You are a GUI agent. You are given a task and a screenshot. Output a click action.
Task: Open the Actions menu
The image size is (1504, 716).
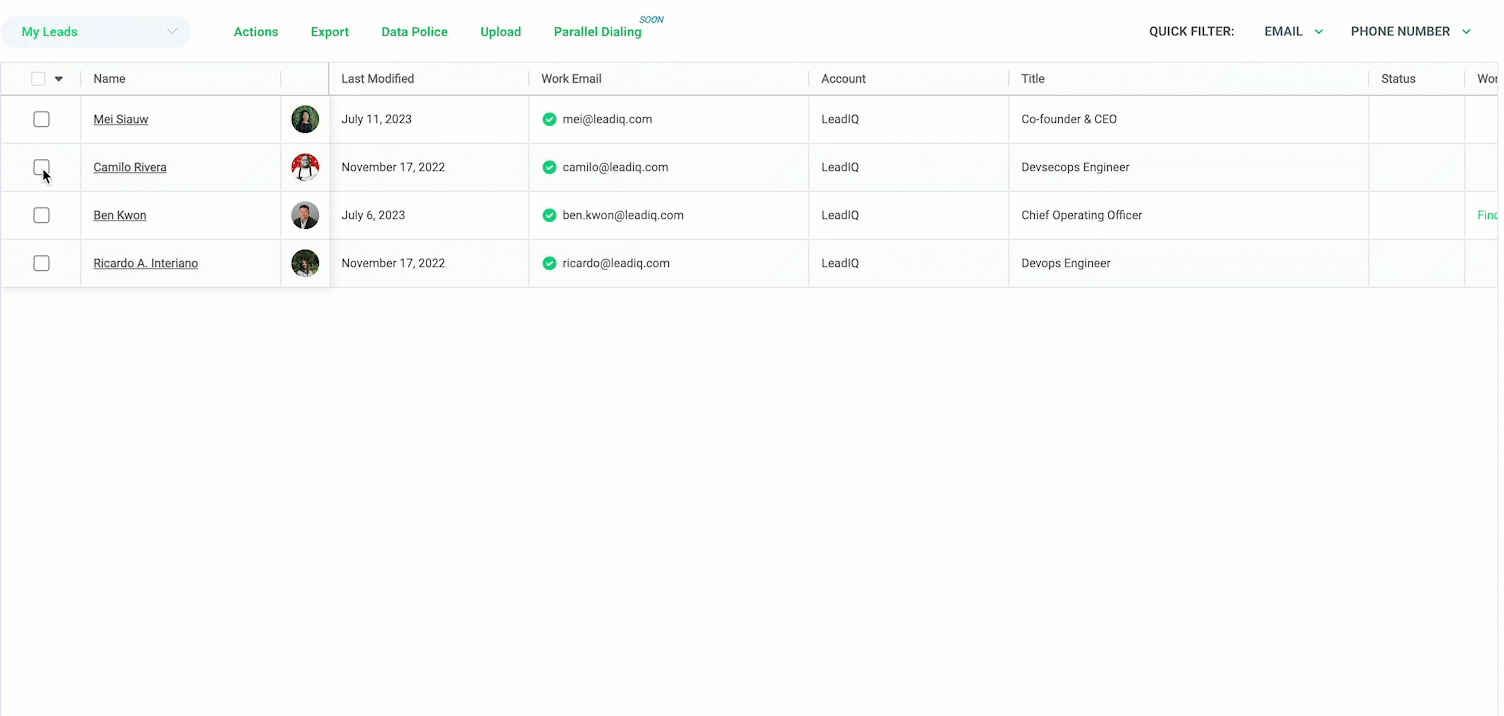(256, 32)
